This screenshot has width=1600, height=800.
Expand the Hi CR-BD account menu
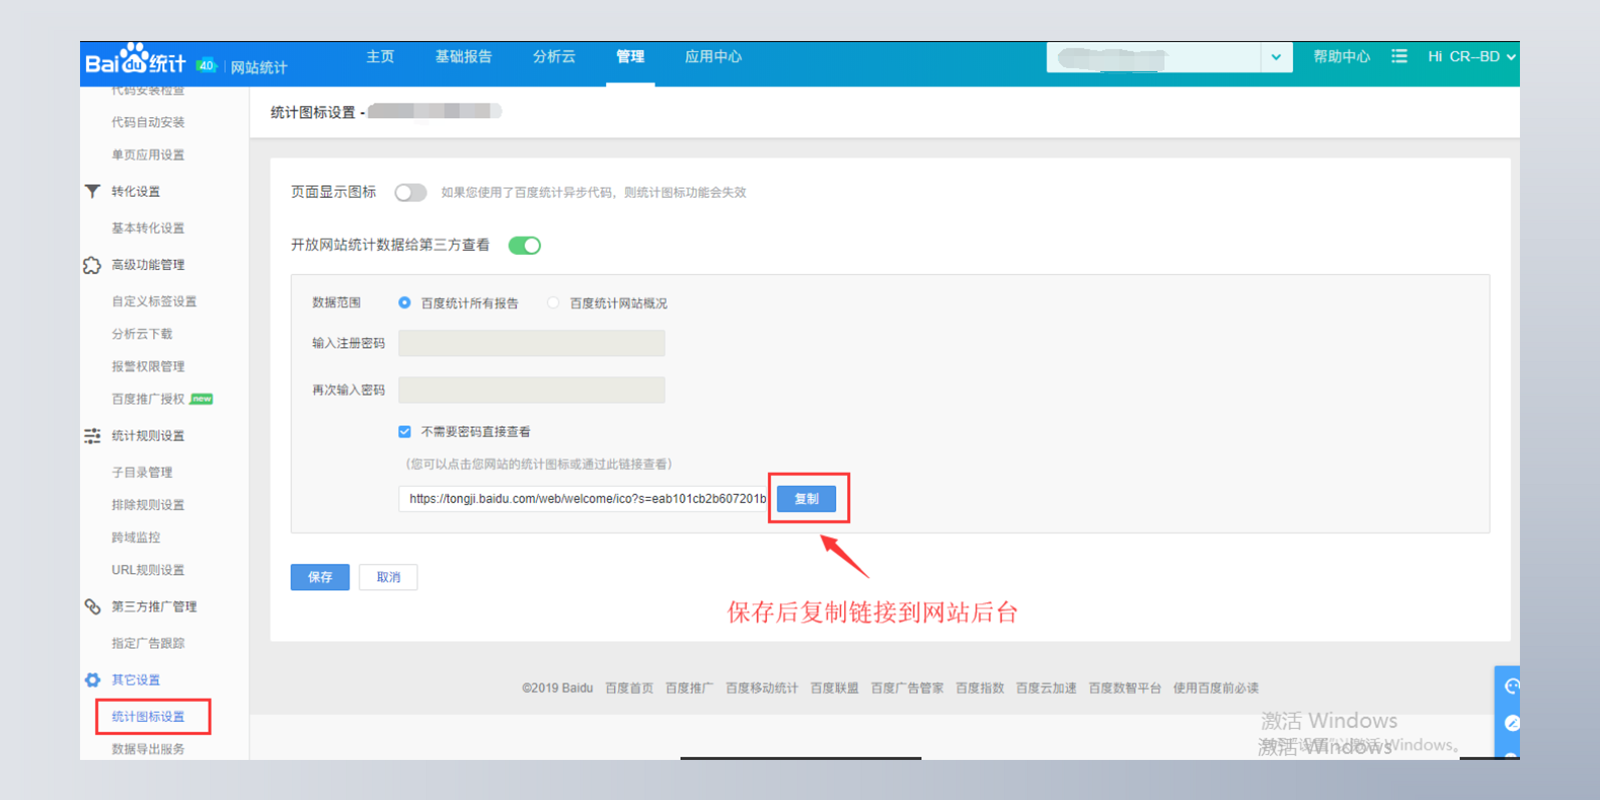pyautogui.click(x=1471, y=57)
